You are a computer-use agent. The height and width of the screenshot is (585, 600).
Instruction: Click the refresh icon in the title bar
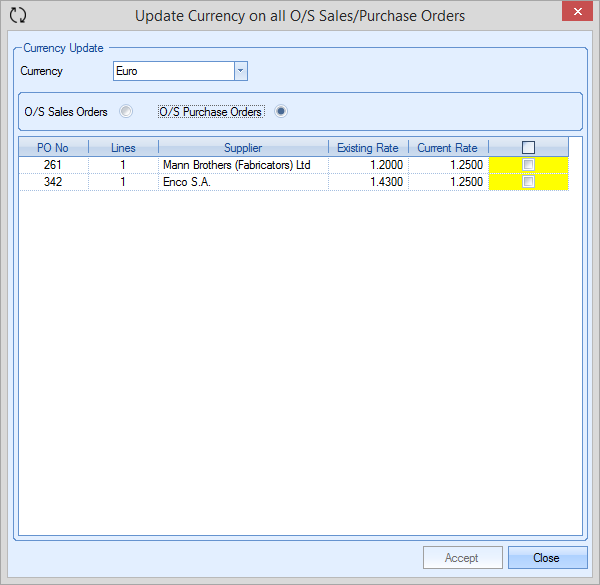coord(17,15)
